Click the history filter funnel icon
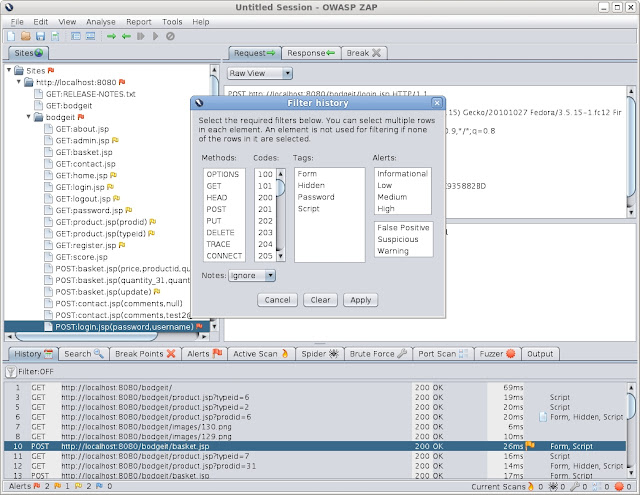The height and width of the screenshot is (495, 640). click(11, 372)
